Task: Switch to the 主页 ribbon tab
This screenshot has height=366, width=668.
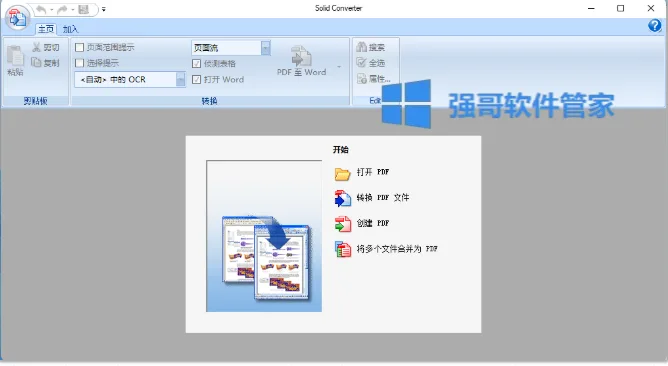Action: point(46,29)
